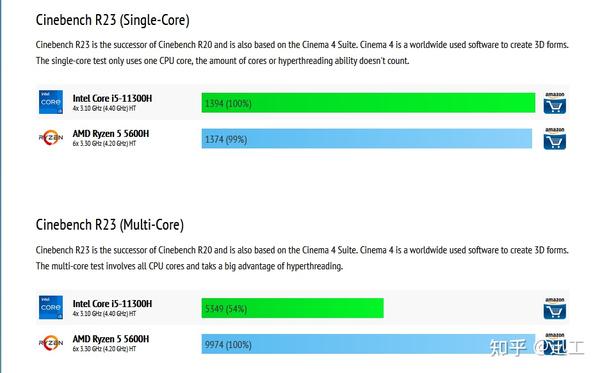Click the green 5349 (54%) score bar

(293, 308)
